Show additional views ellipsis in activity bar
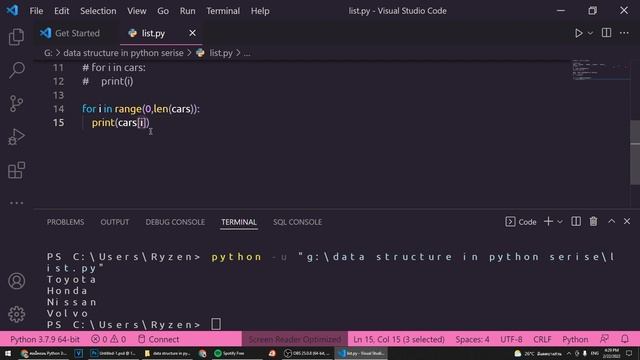This screenshot has width=640, height=360. (16, 203)
